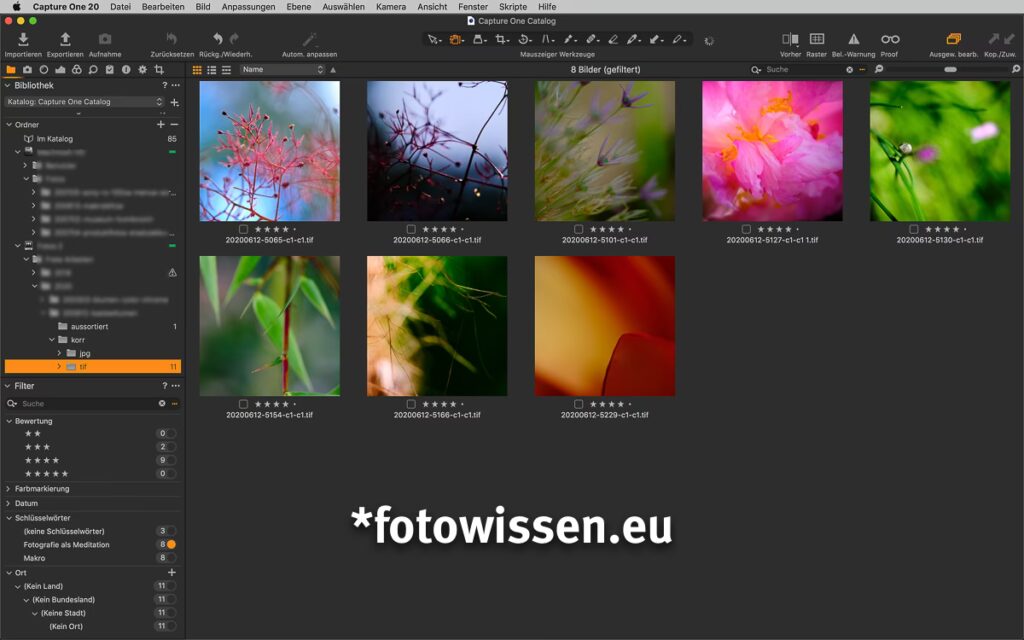
Task: Toggle the Fotografie als Meditation keyword filter
Action: (171, 545)
